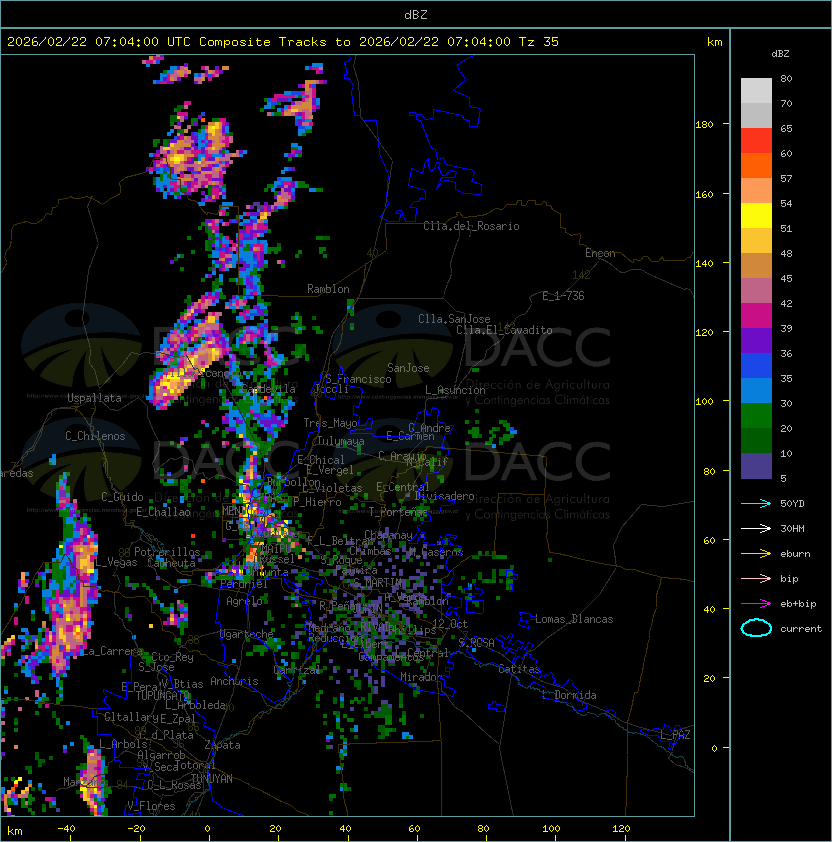Click the 'C_Chilenos' map label
Screen dimensions: 832x842
[95, 436]
